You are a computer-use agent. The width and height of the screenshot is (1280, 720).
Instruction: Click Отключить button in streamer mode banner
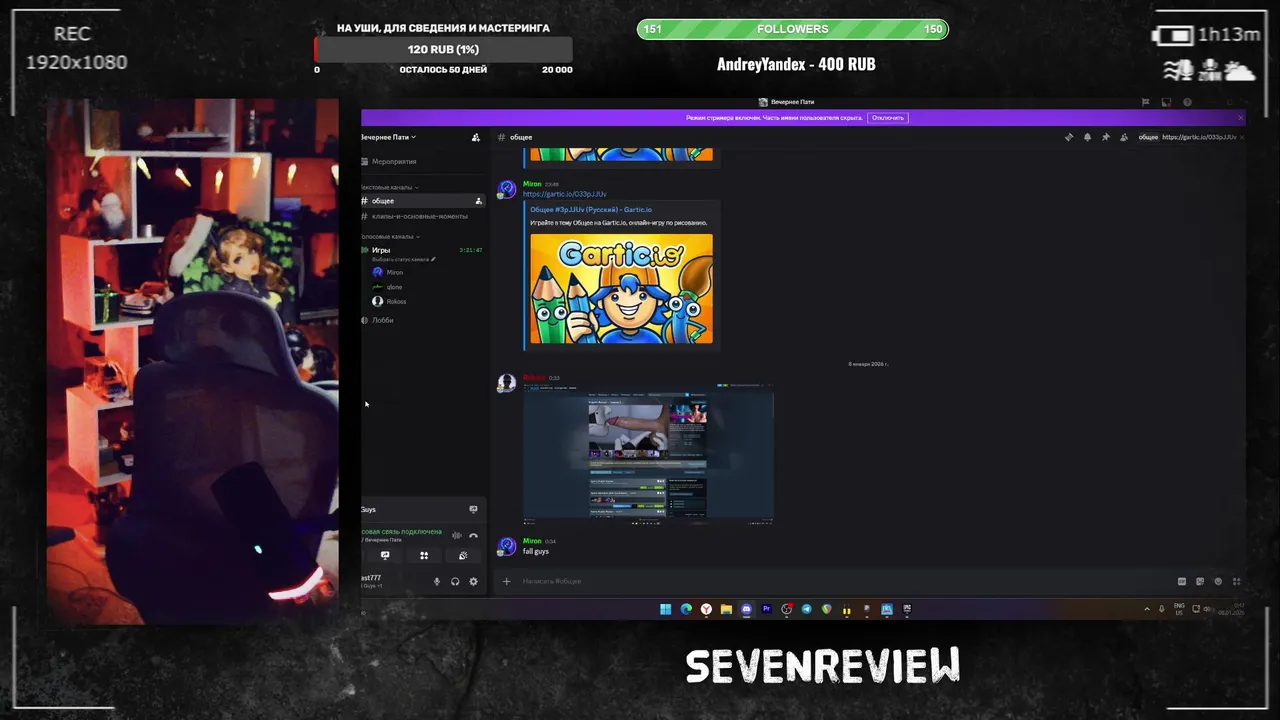pyautogui.click(x=888, y=118)
